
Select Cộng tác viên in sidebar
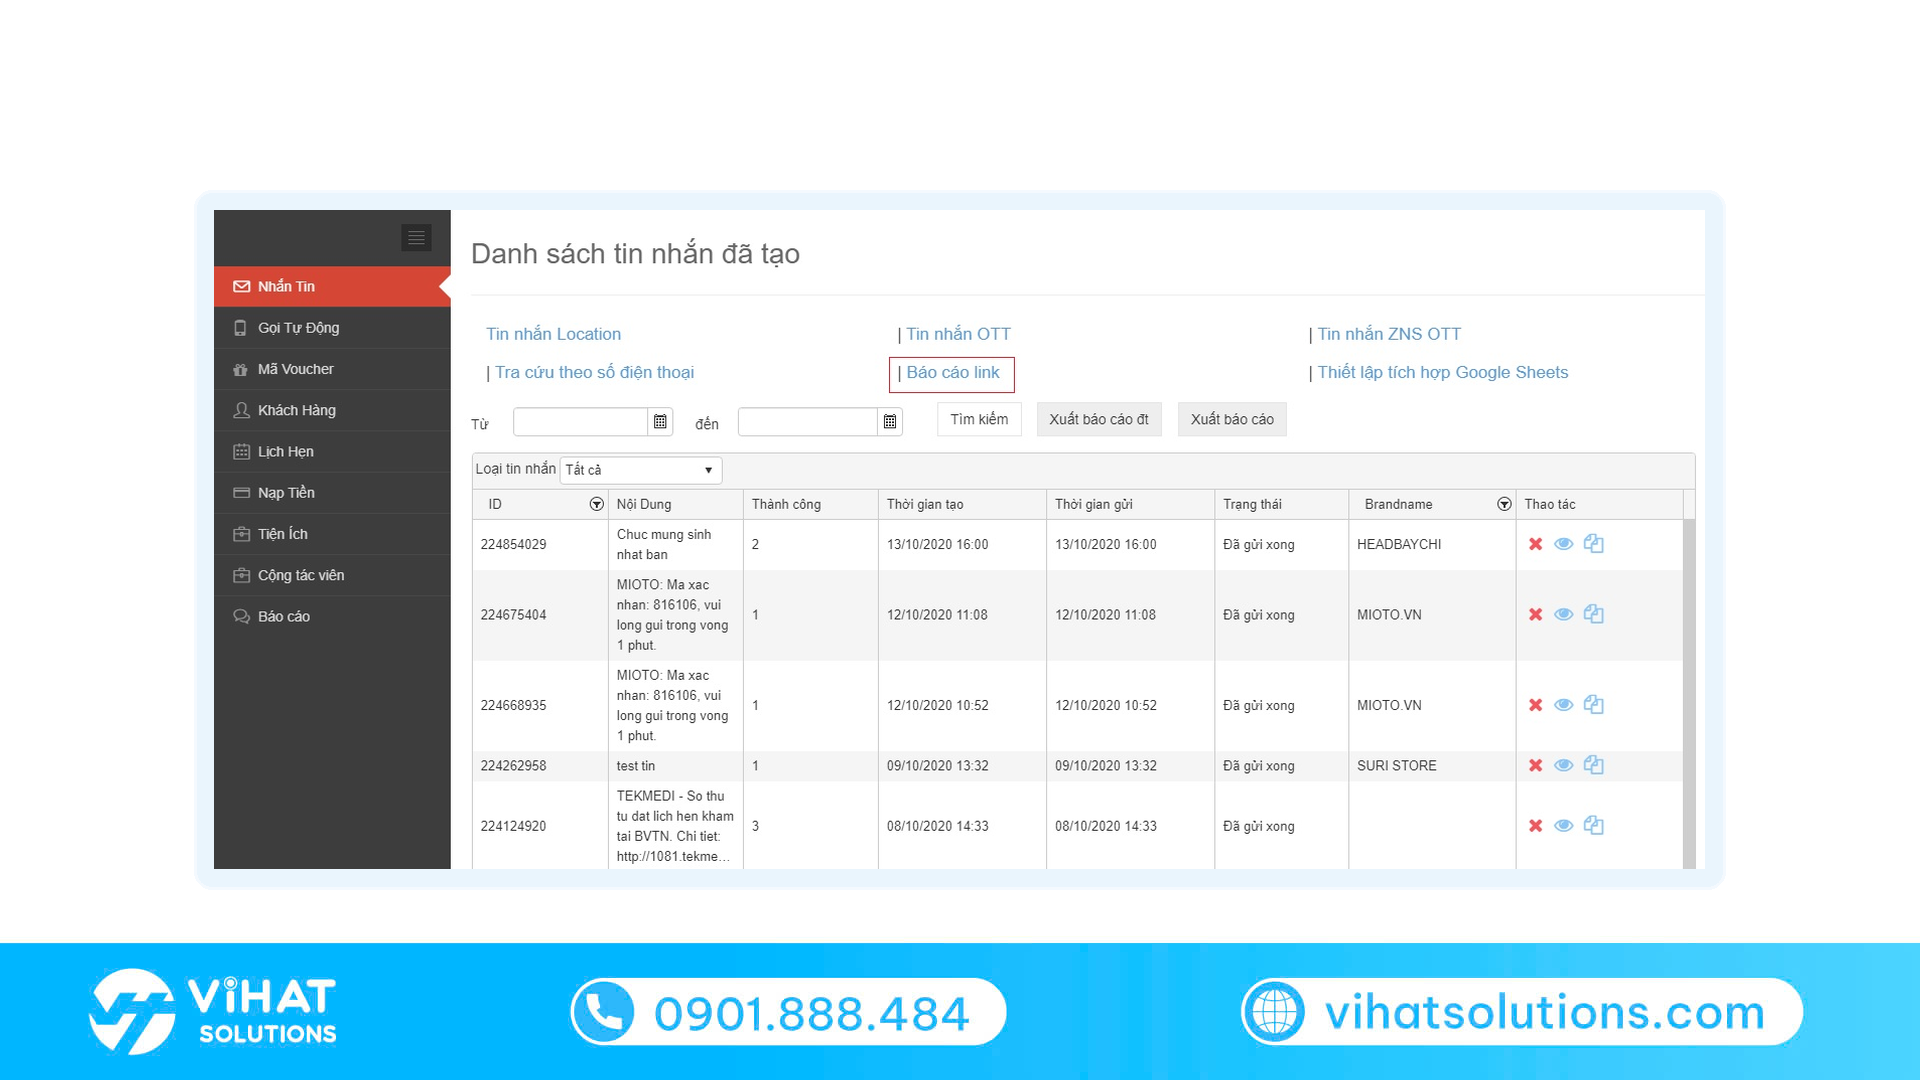(x=332, y=575)
